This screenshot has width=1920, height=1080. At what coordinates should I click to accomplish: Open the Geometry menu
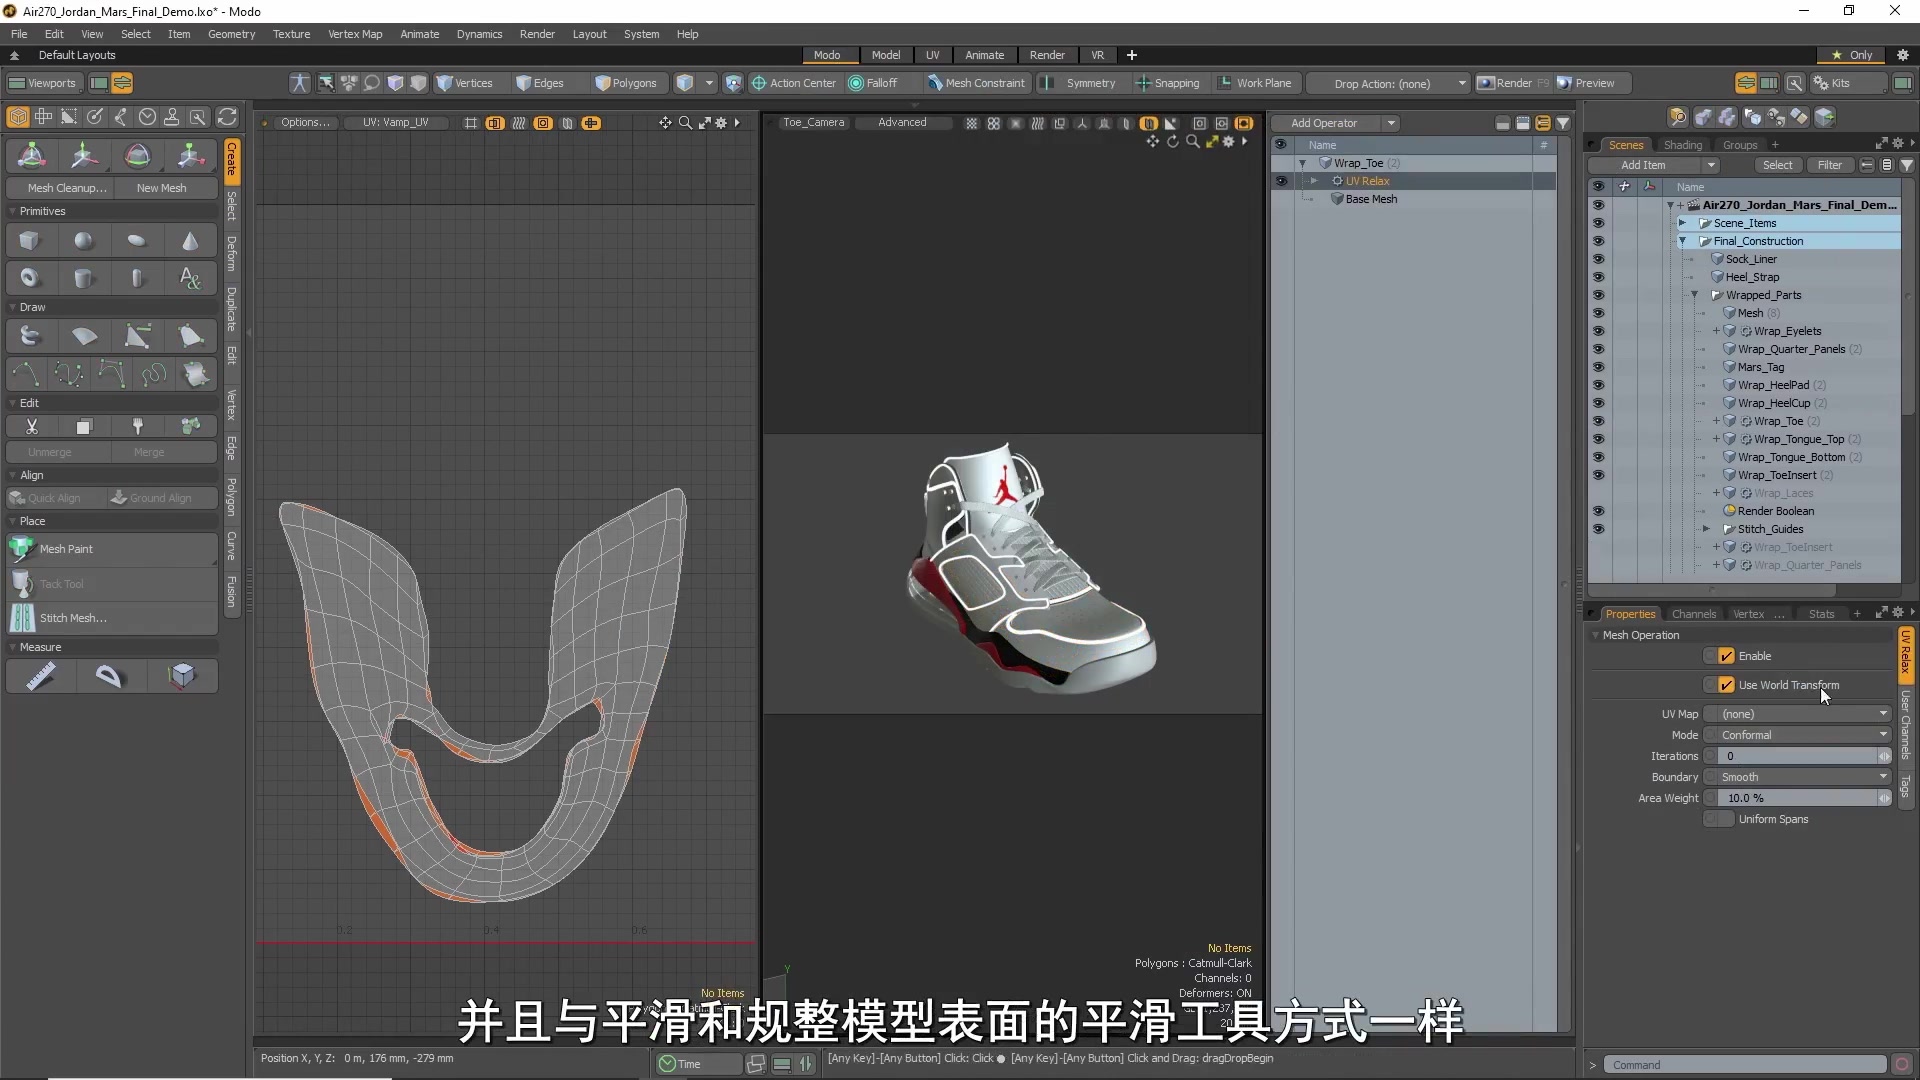231,33
